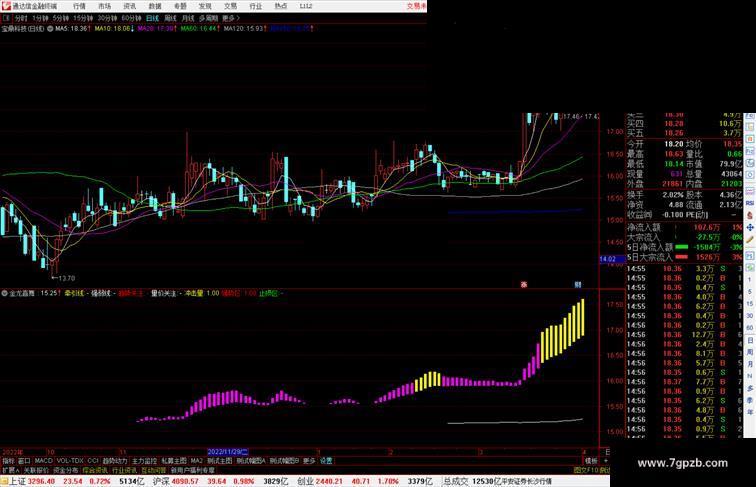Click the RSI icon in right sidebar
Screen dimensions: 756x487
point(750,203)
